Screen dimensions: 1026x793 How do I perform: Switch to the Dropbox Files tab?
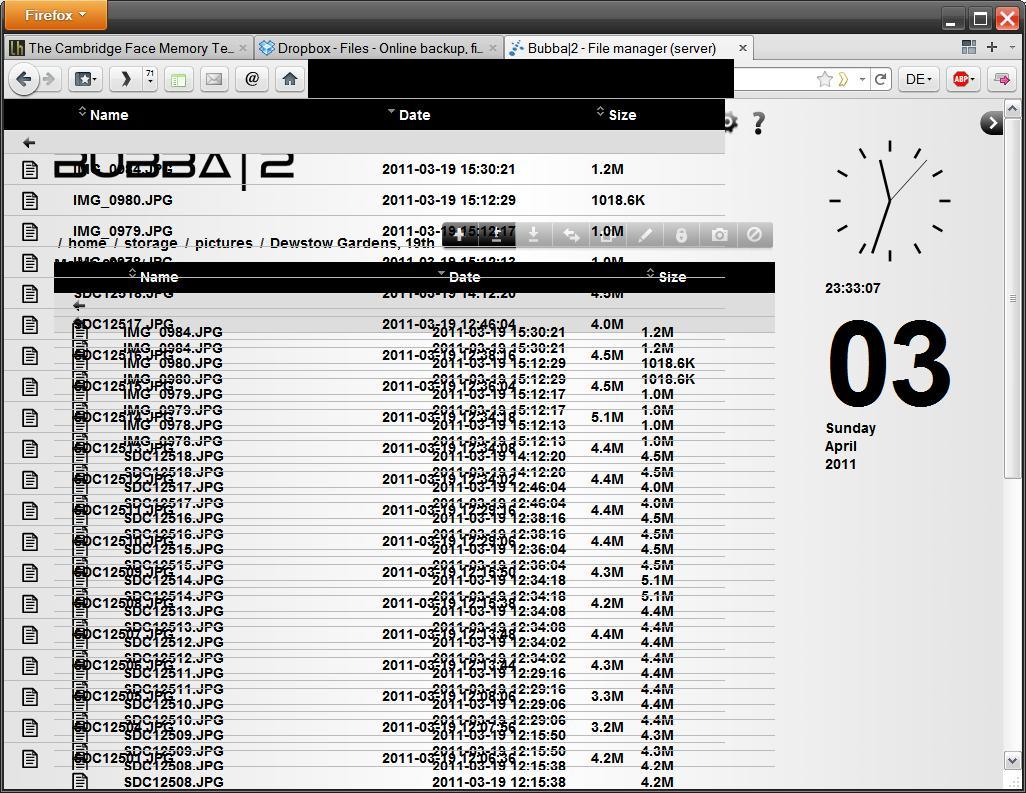click(380, 48)
